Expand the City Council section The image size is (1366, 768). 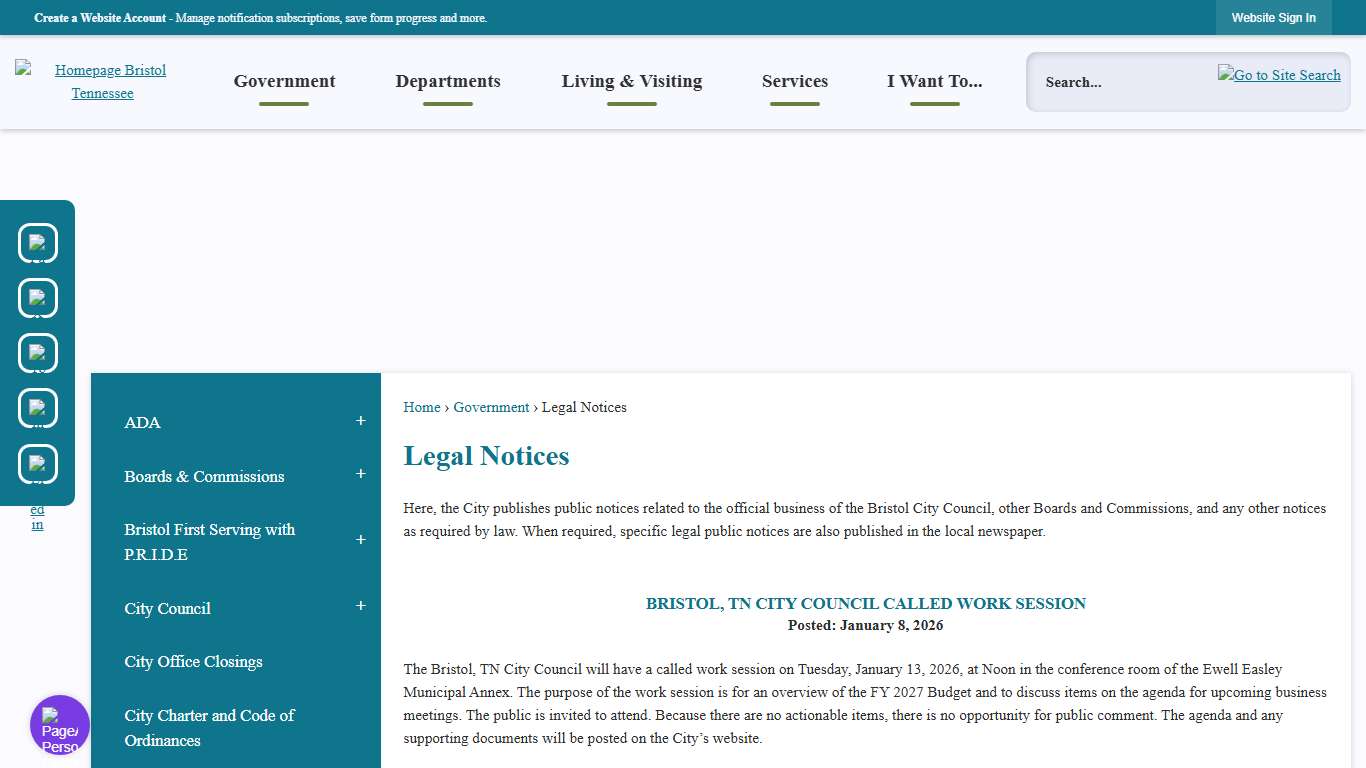pos(360,606)
